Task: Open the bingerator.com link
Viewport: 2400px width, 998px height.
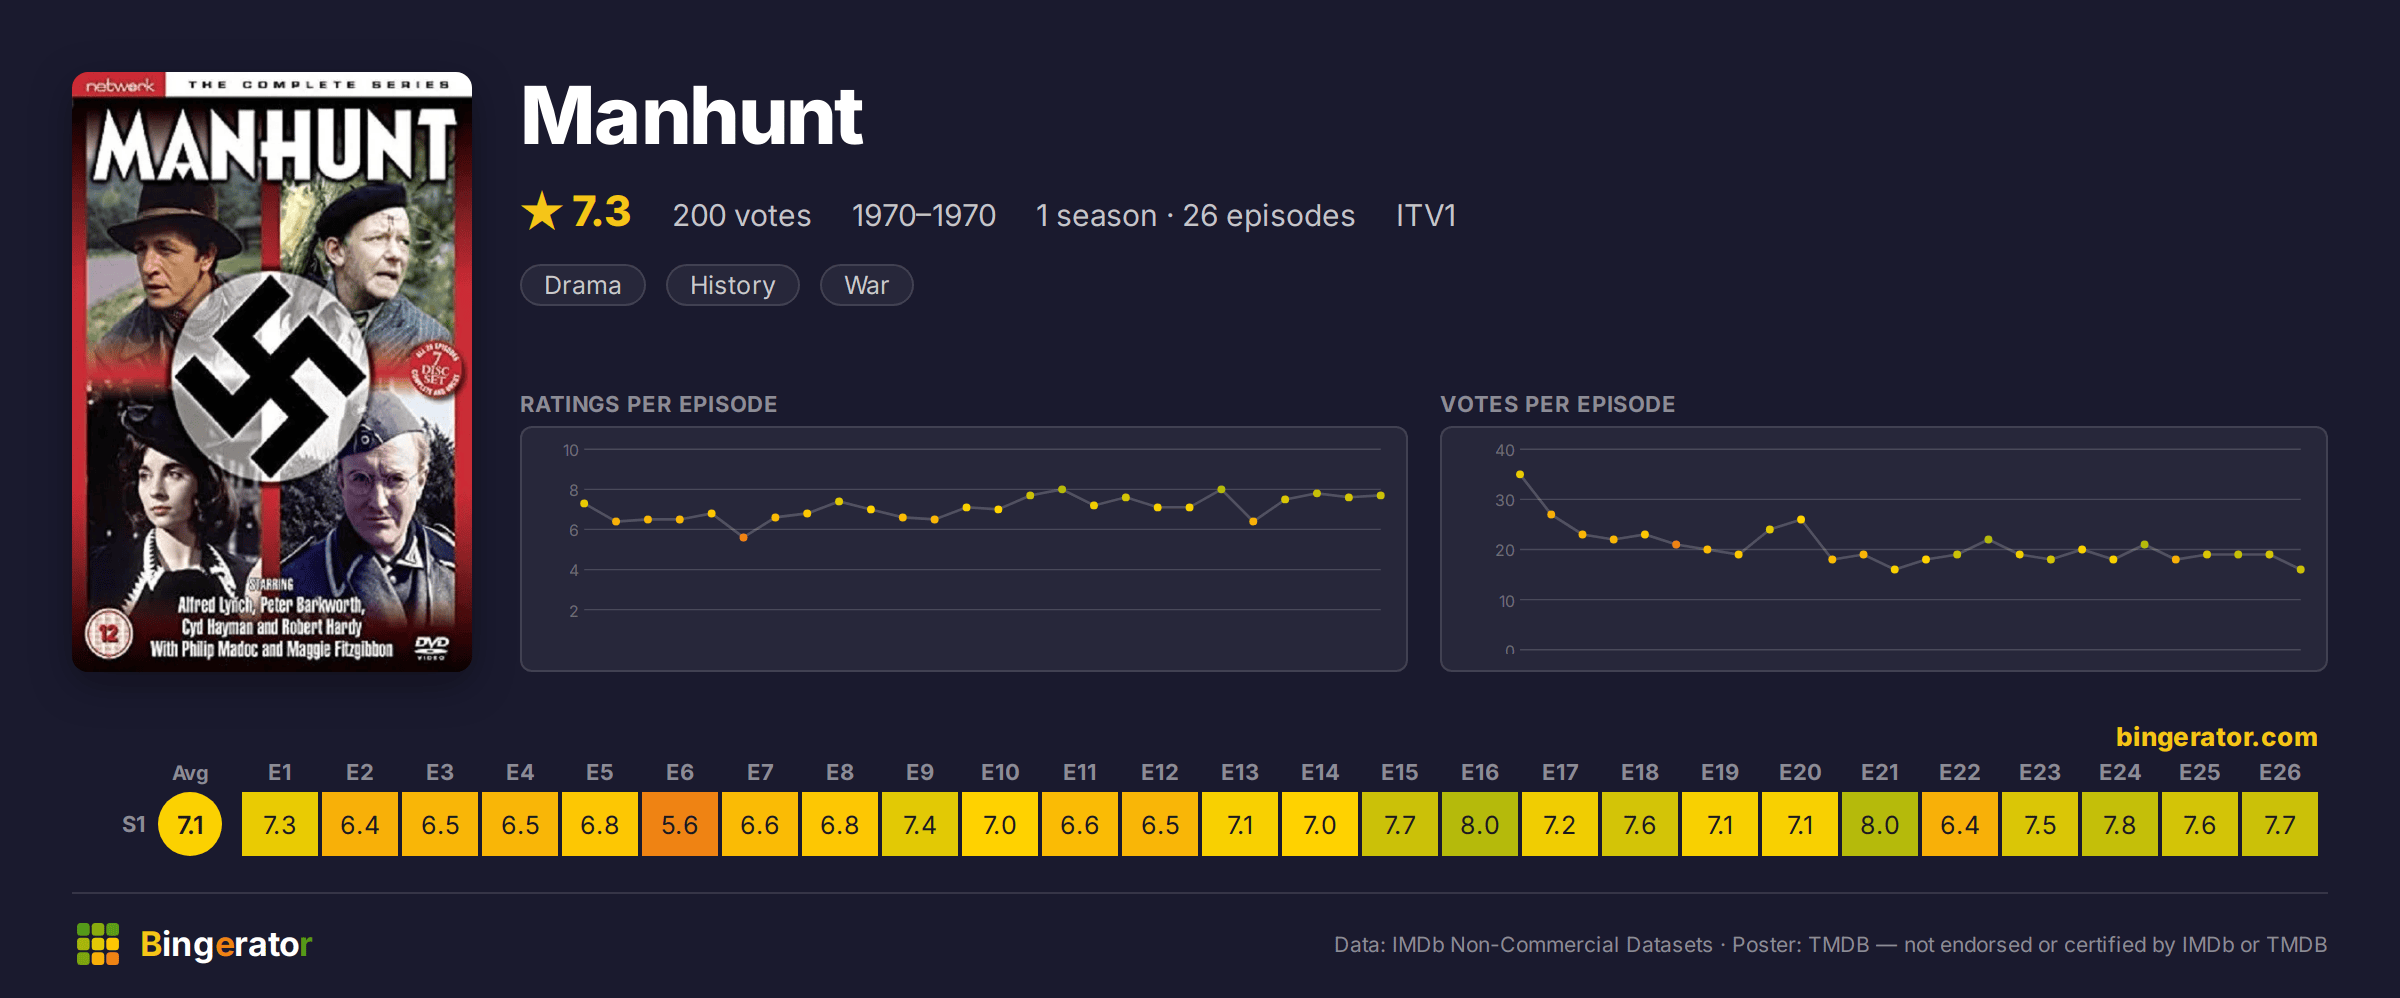Action: (2216, 737)
